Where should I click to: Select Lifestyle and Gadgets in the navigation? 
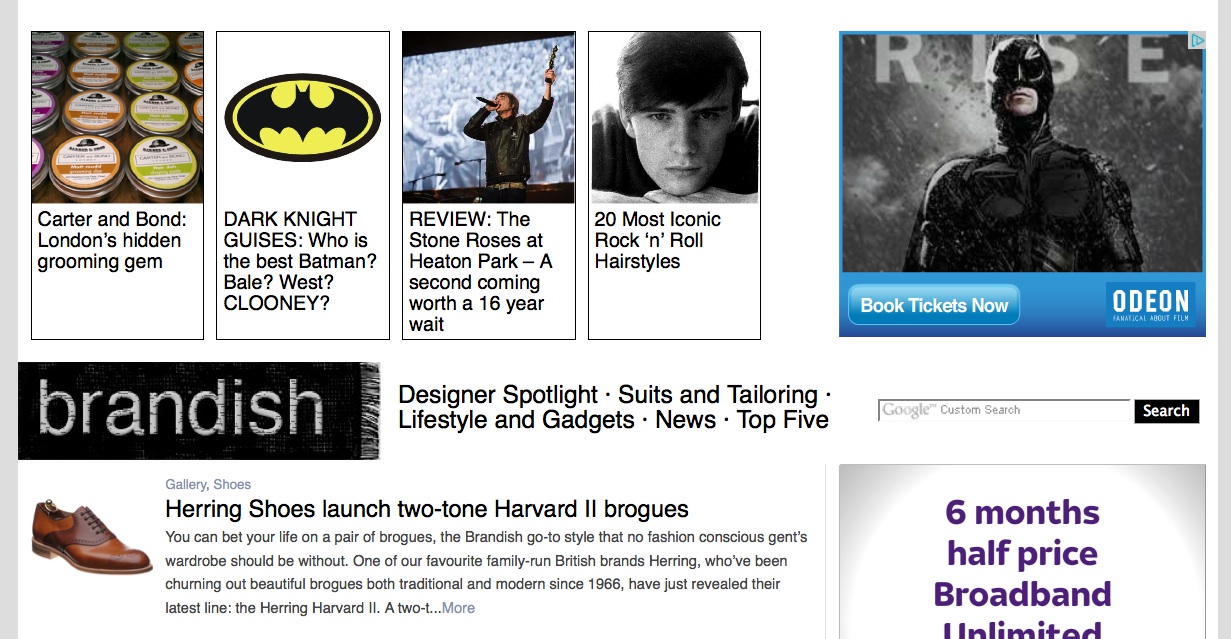tap(516, 420)
